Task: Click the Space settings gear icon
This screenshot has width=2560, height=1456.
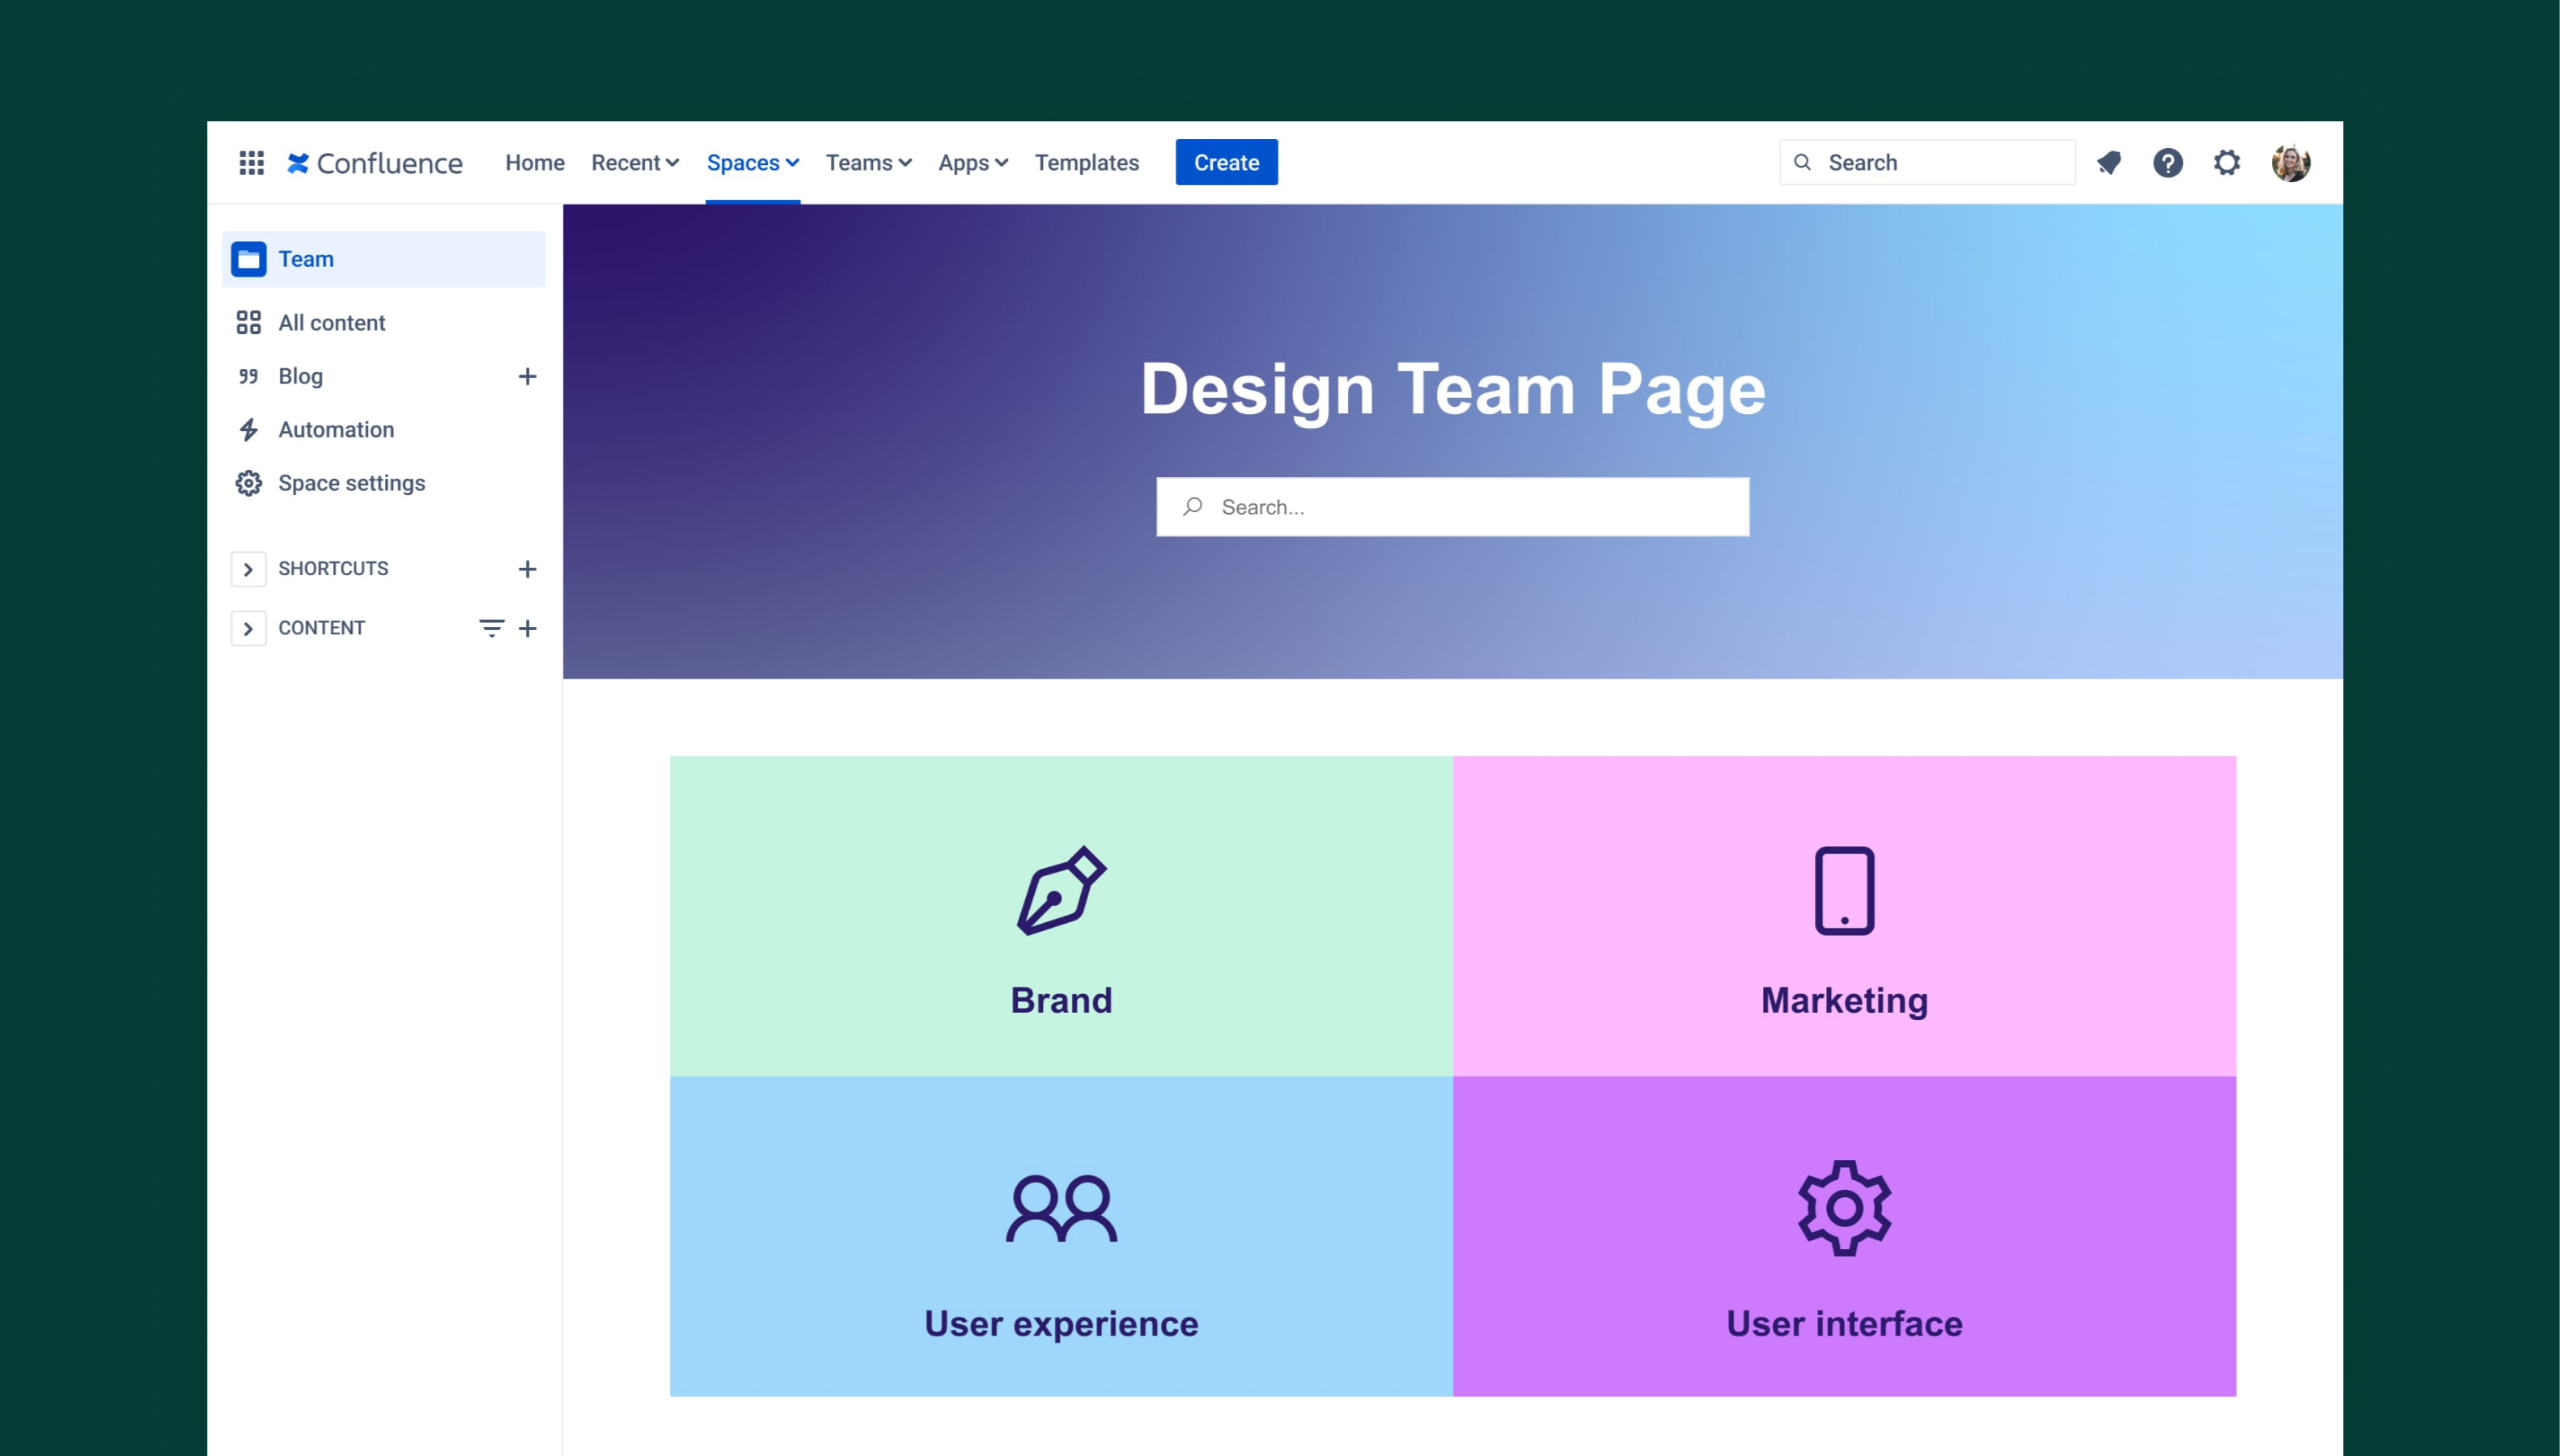Action: [248, 483]
